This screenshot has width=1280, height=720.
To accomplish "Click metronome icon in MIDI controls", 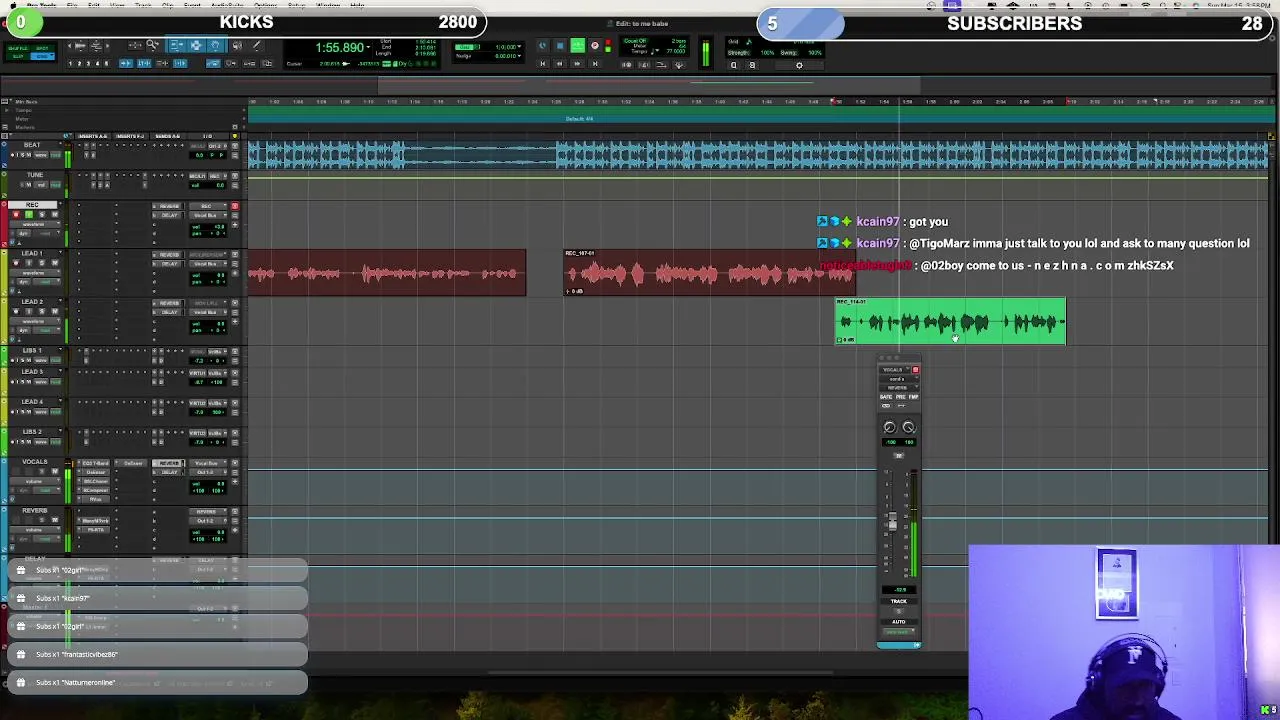I will click(x=644, y=64).
